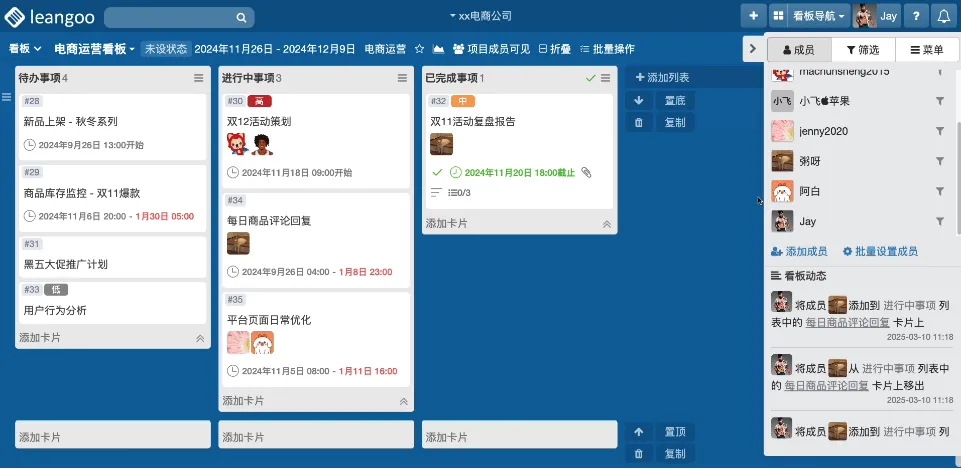Click the 置底 button
Screen dimensions: 961x469
(675, 101)
